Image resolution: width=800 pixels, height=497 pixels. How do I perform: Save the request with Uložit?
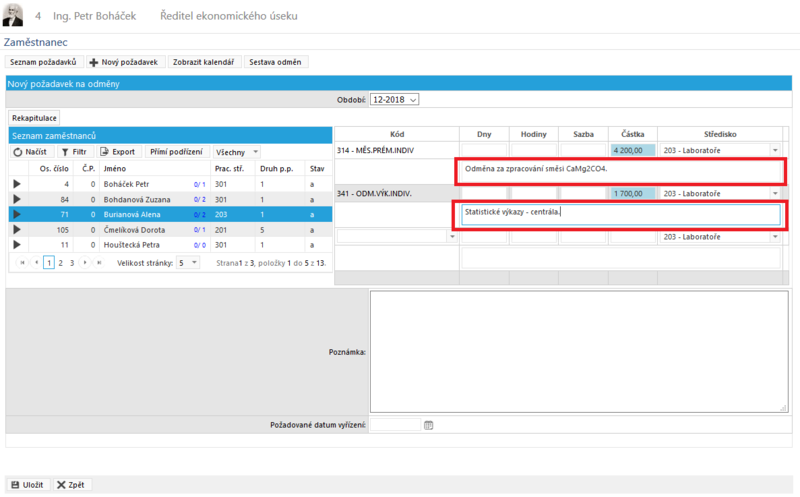click(x=28, y=485)
